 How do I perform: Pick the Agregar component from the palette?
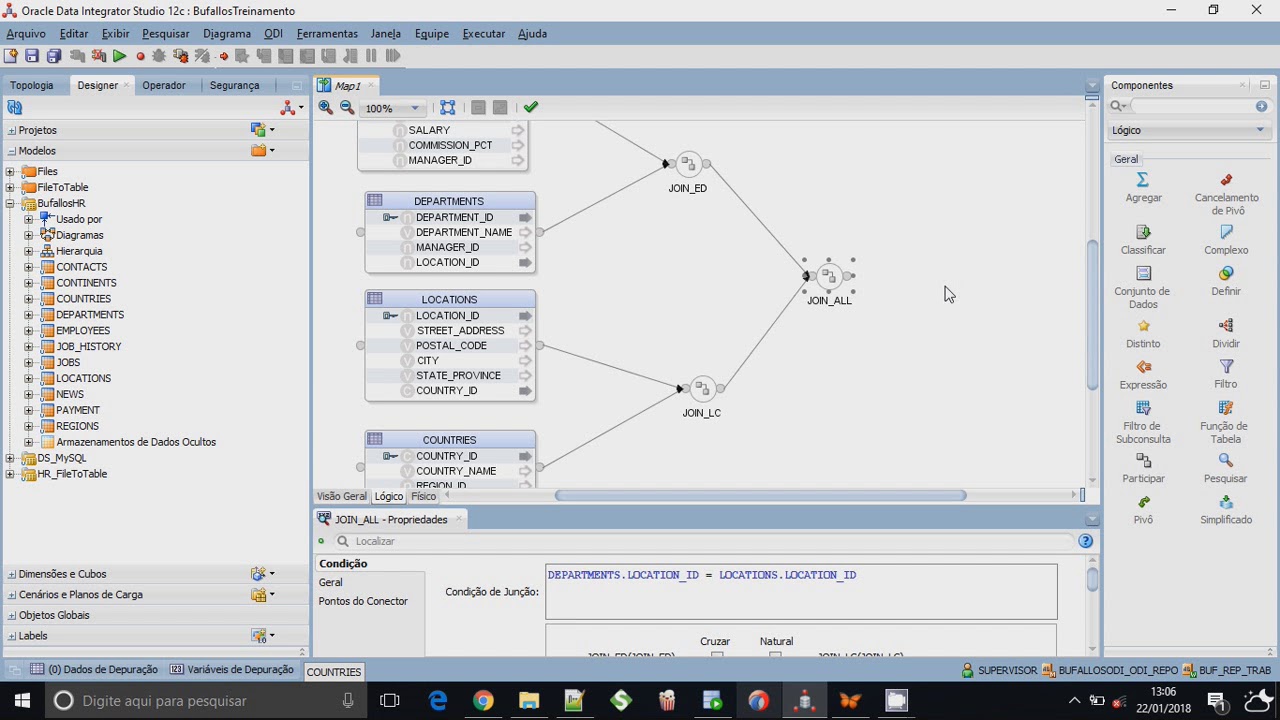click(x=1143, y=187)
